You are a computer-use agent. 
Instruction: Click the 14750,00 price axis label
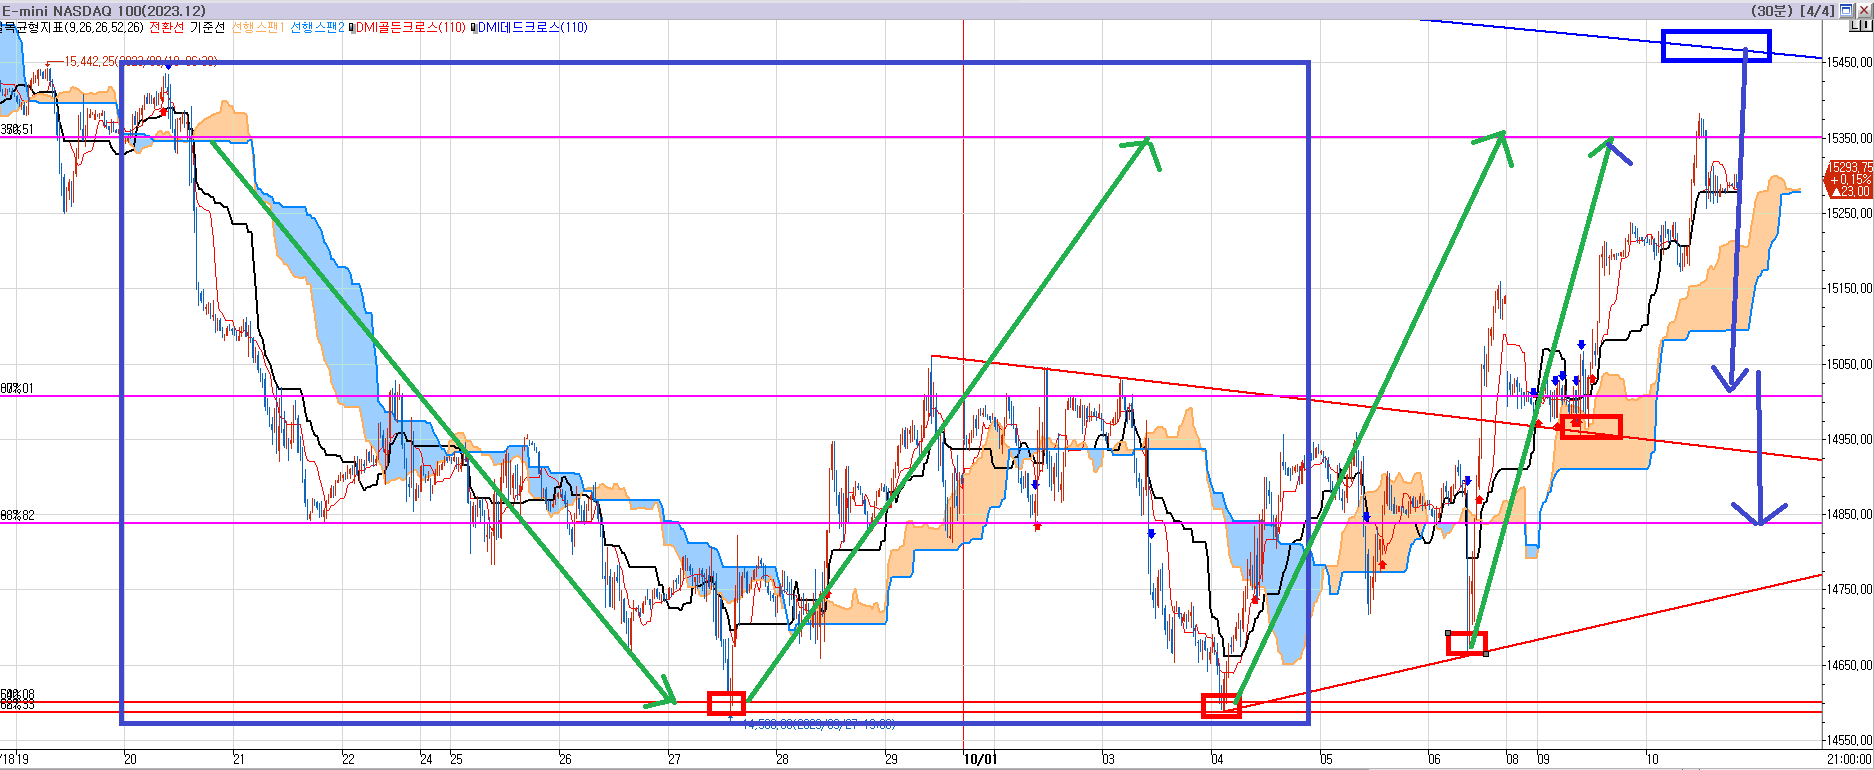[1850, 589]
